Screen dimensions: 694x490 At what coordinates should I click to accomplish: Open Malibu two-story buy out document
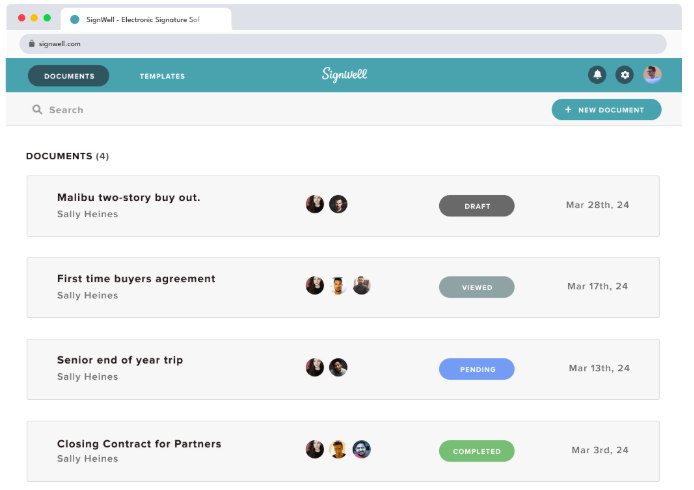(129, 198)
